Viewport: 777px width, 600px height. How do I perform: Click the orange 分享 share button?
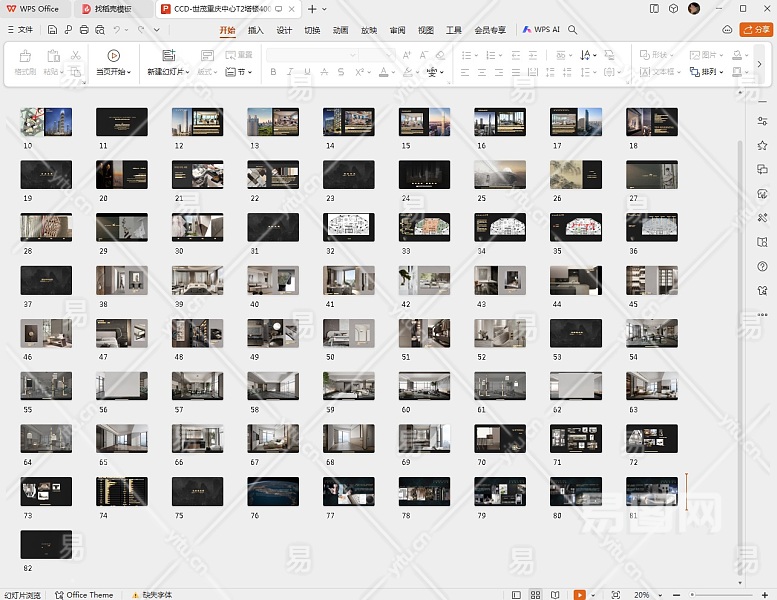click(755, 30)
